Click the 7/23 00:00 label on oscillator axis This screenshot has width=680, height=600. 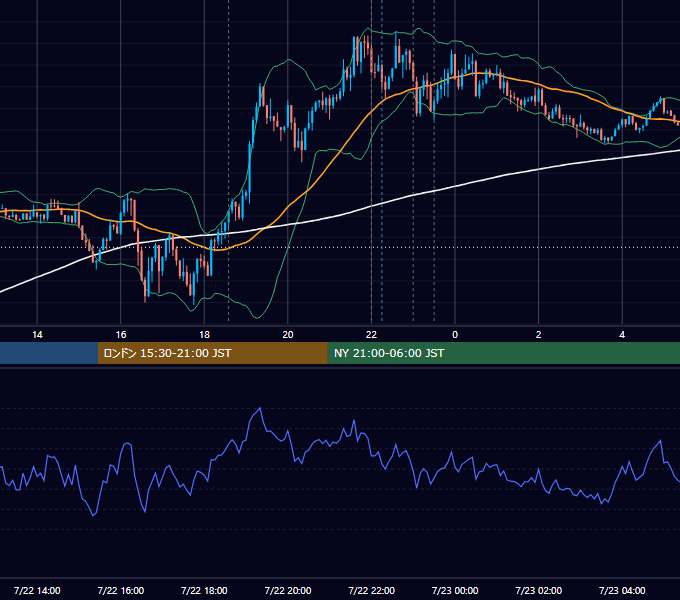point(455,590)
